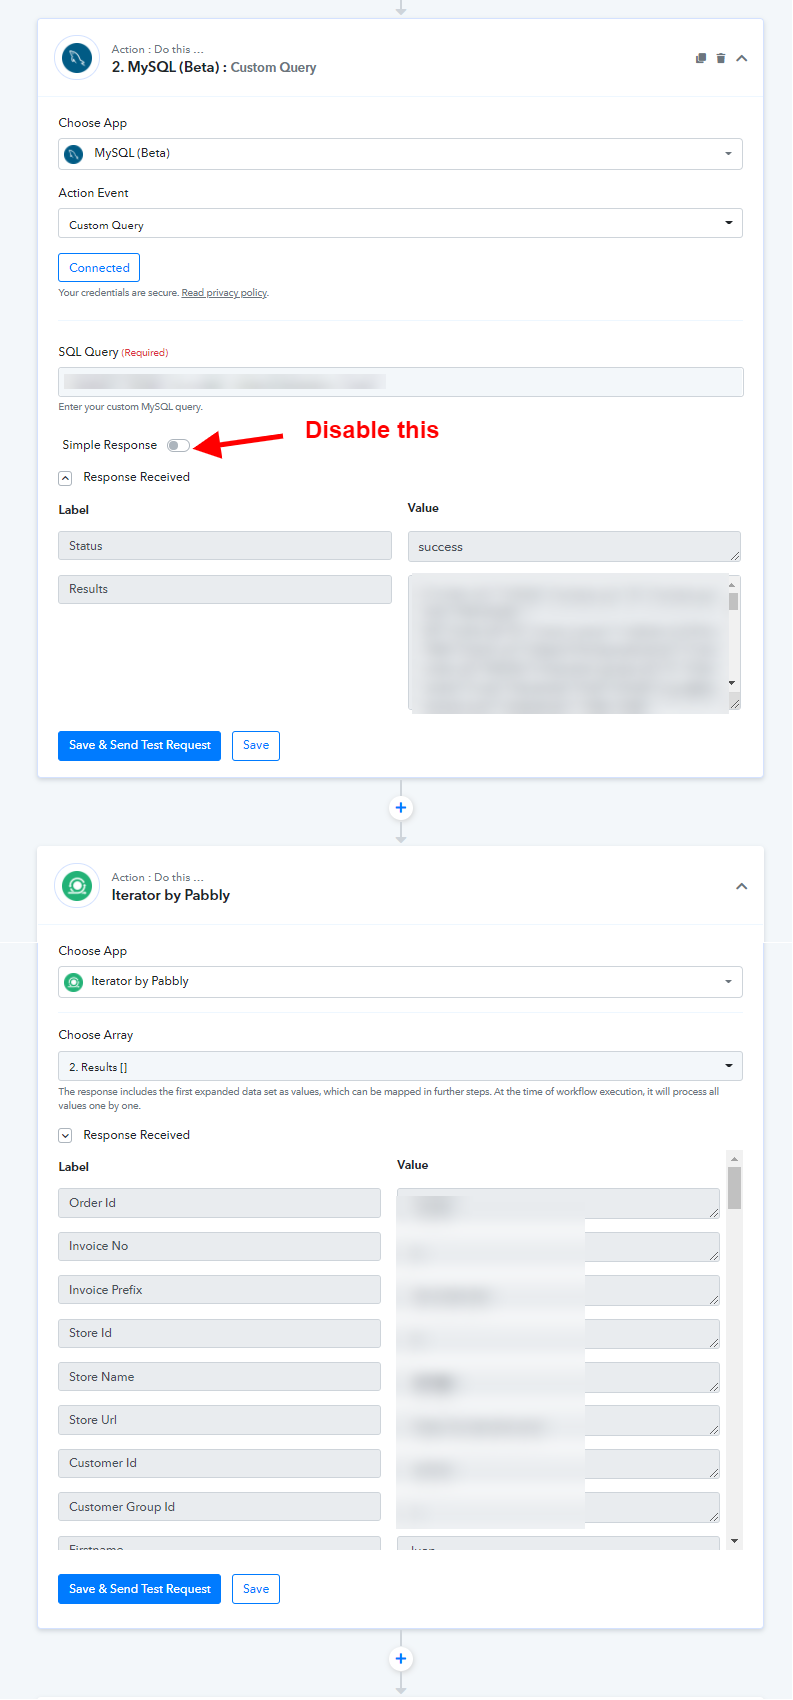Open the Choose App MySQL (Beta) dropdown
This screenshot has width=793, height=1700.
(x=400, y=153)
